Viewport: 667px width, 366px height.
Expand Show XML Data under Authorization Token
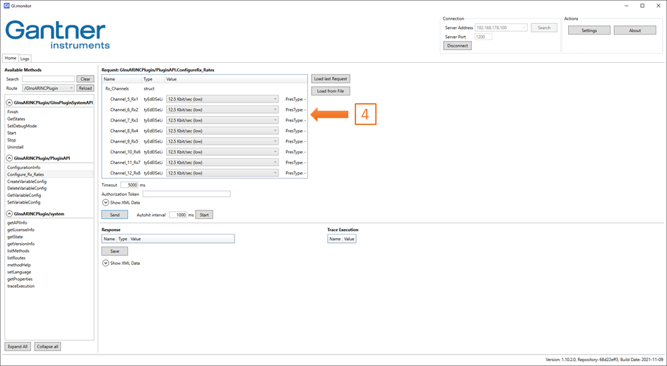105,203
